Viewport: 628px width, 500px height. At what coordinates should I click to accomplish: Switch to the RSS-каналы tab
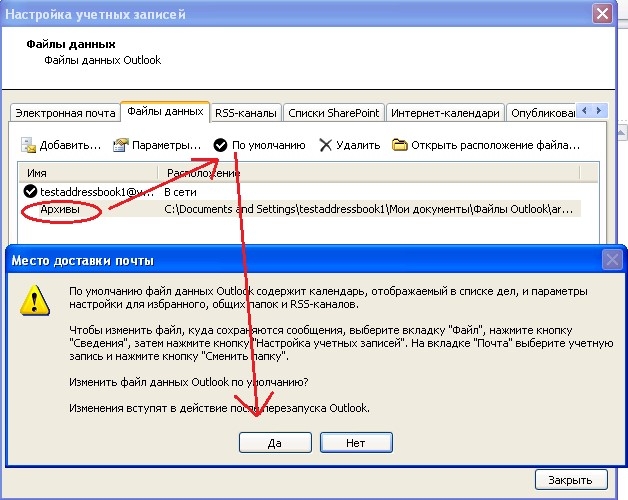[246, 113]
